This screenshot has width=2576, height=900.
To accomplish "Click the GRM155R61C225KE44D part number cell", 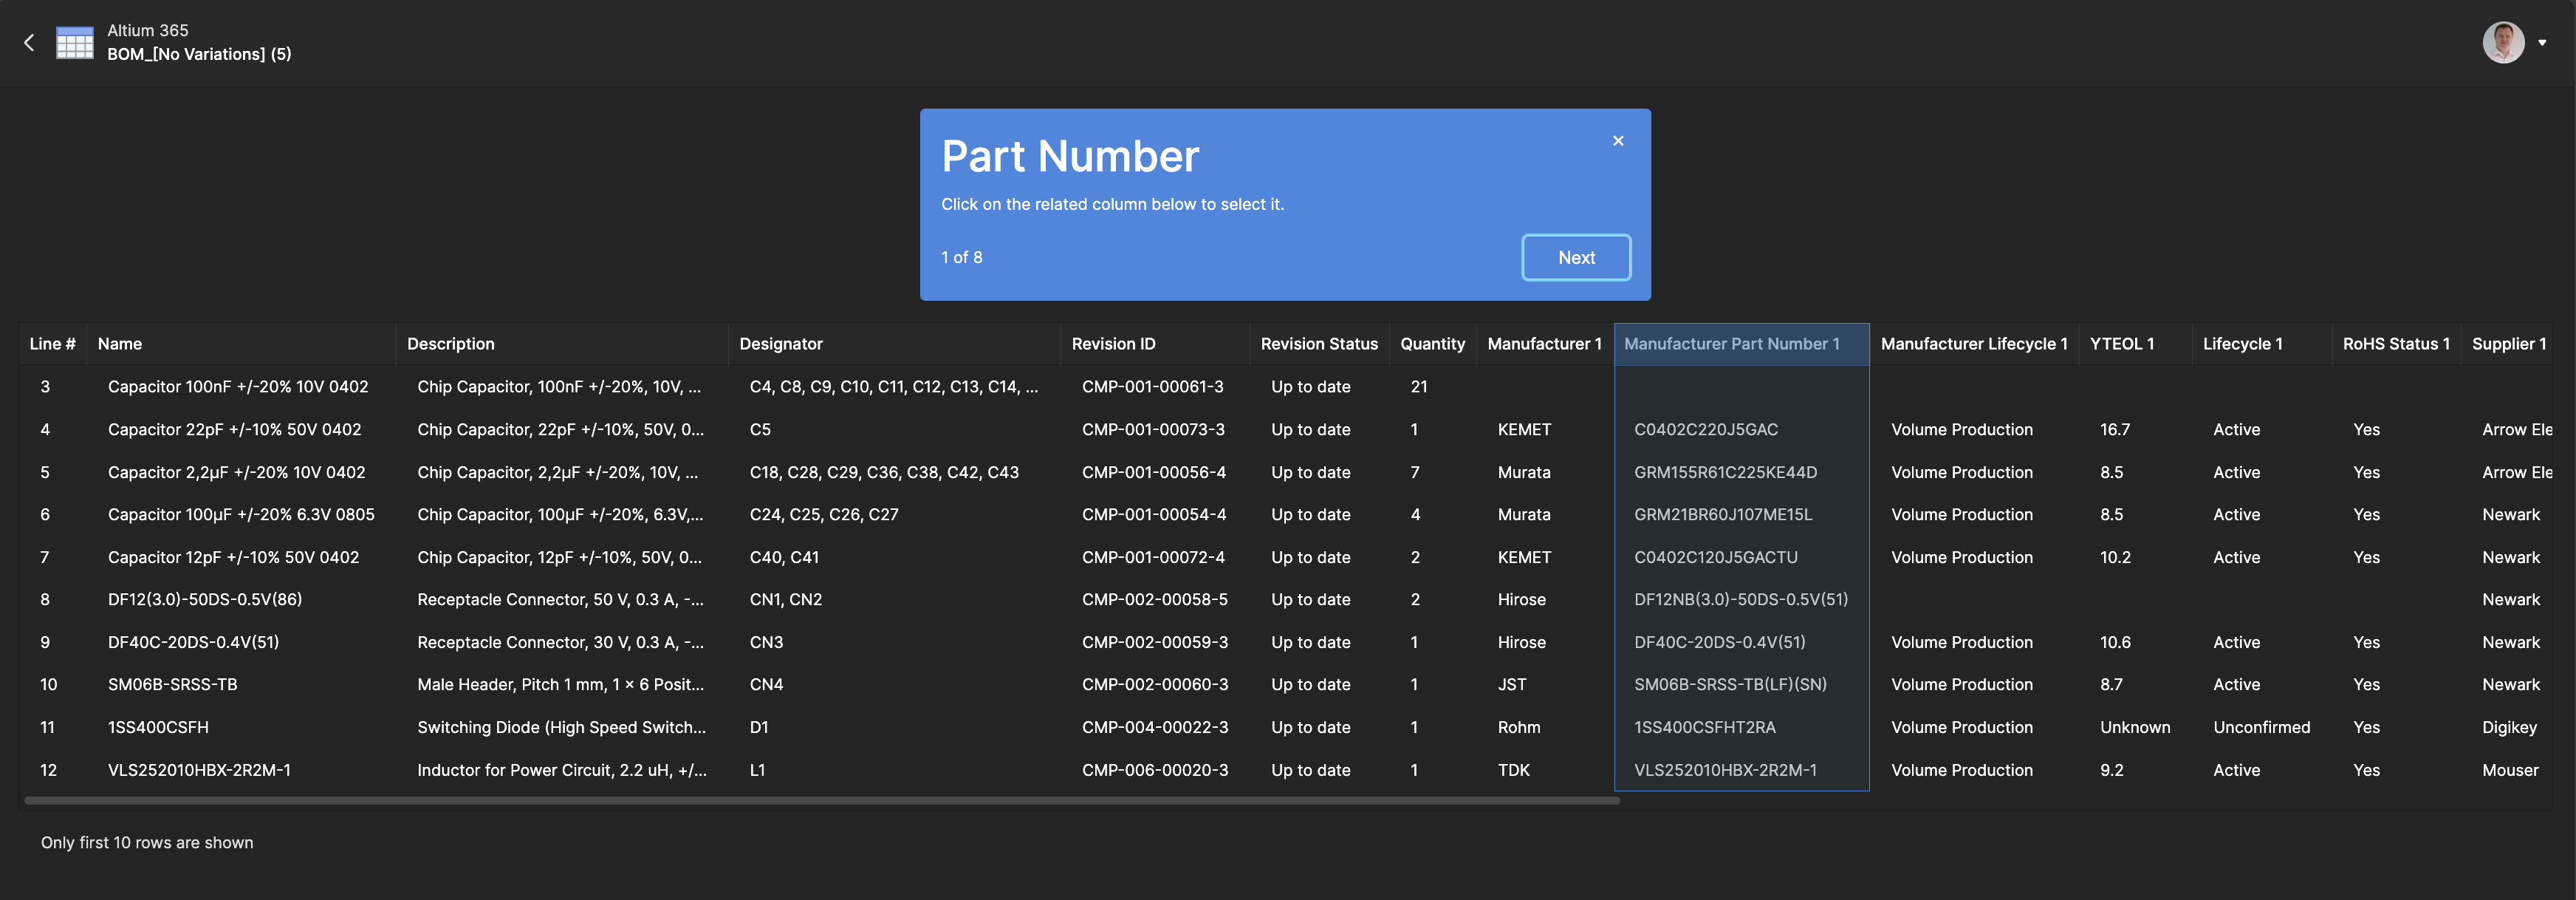I will point(1725,472).
